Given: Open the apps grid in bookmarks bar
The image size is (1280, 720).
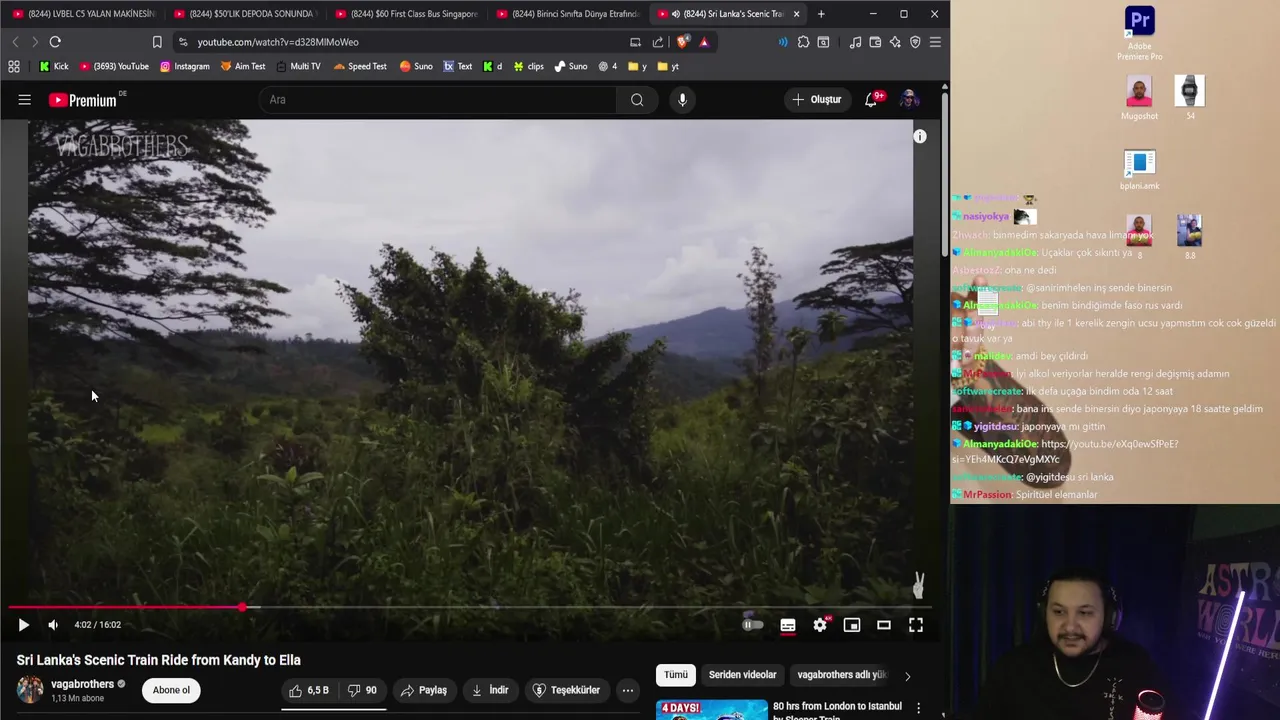Looking at the screenshot, I should coord(14,67).
